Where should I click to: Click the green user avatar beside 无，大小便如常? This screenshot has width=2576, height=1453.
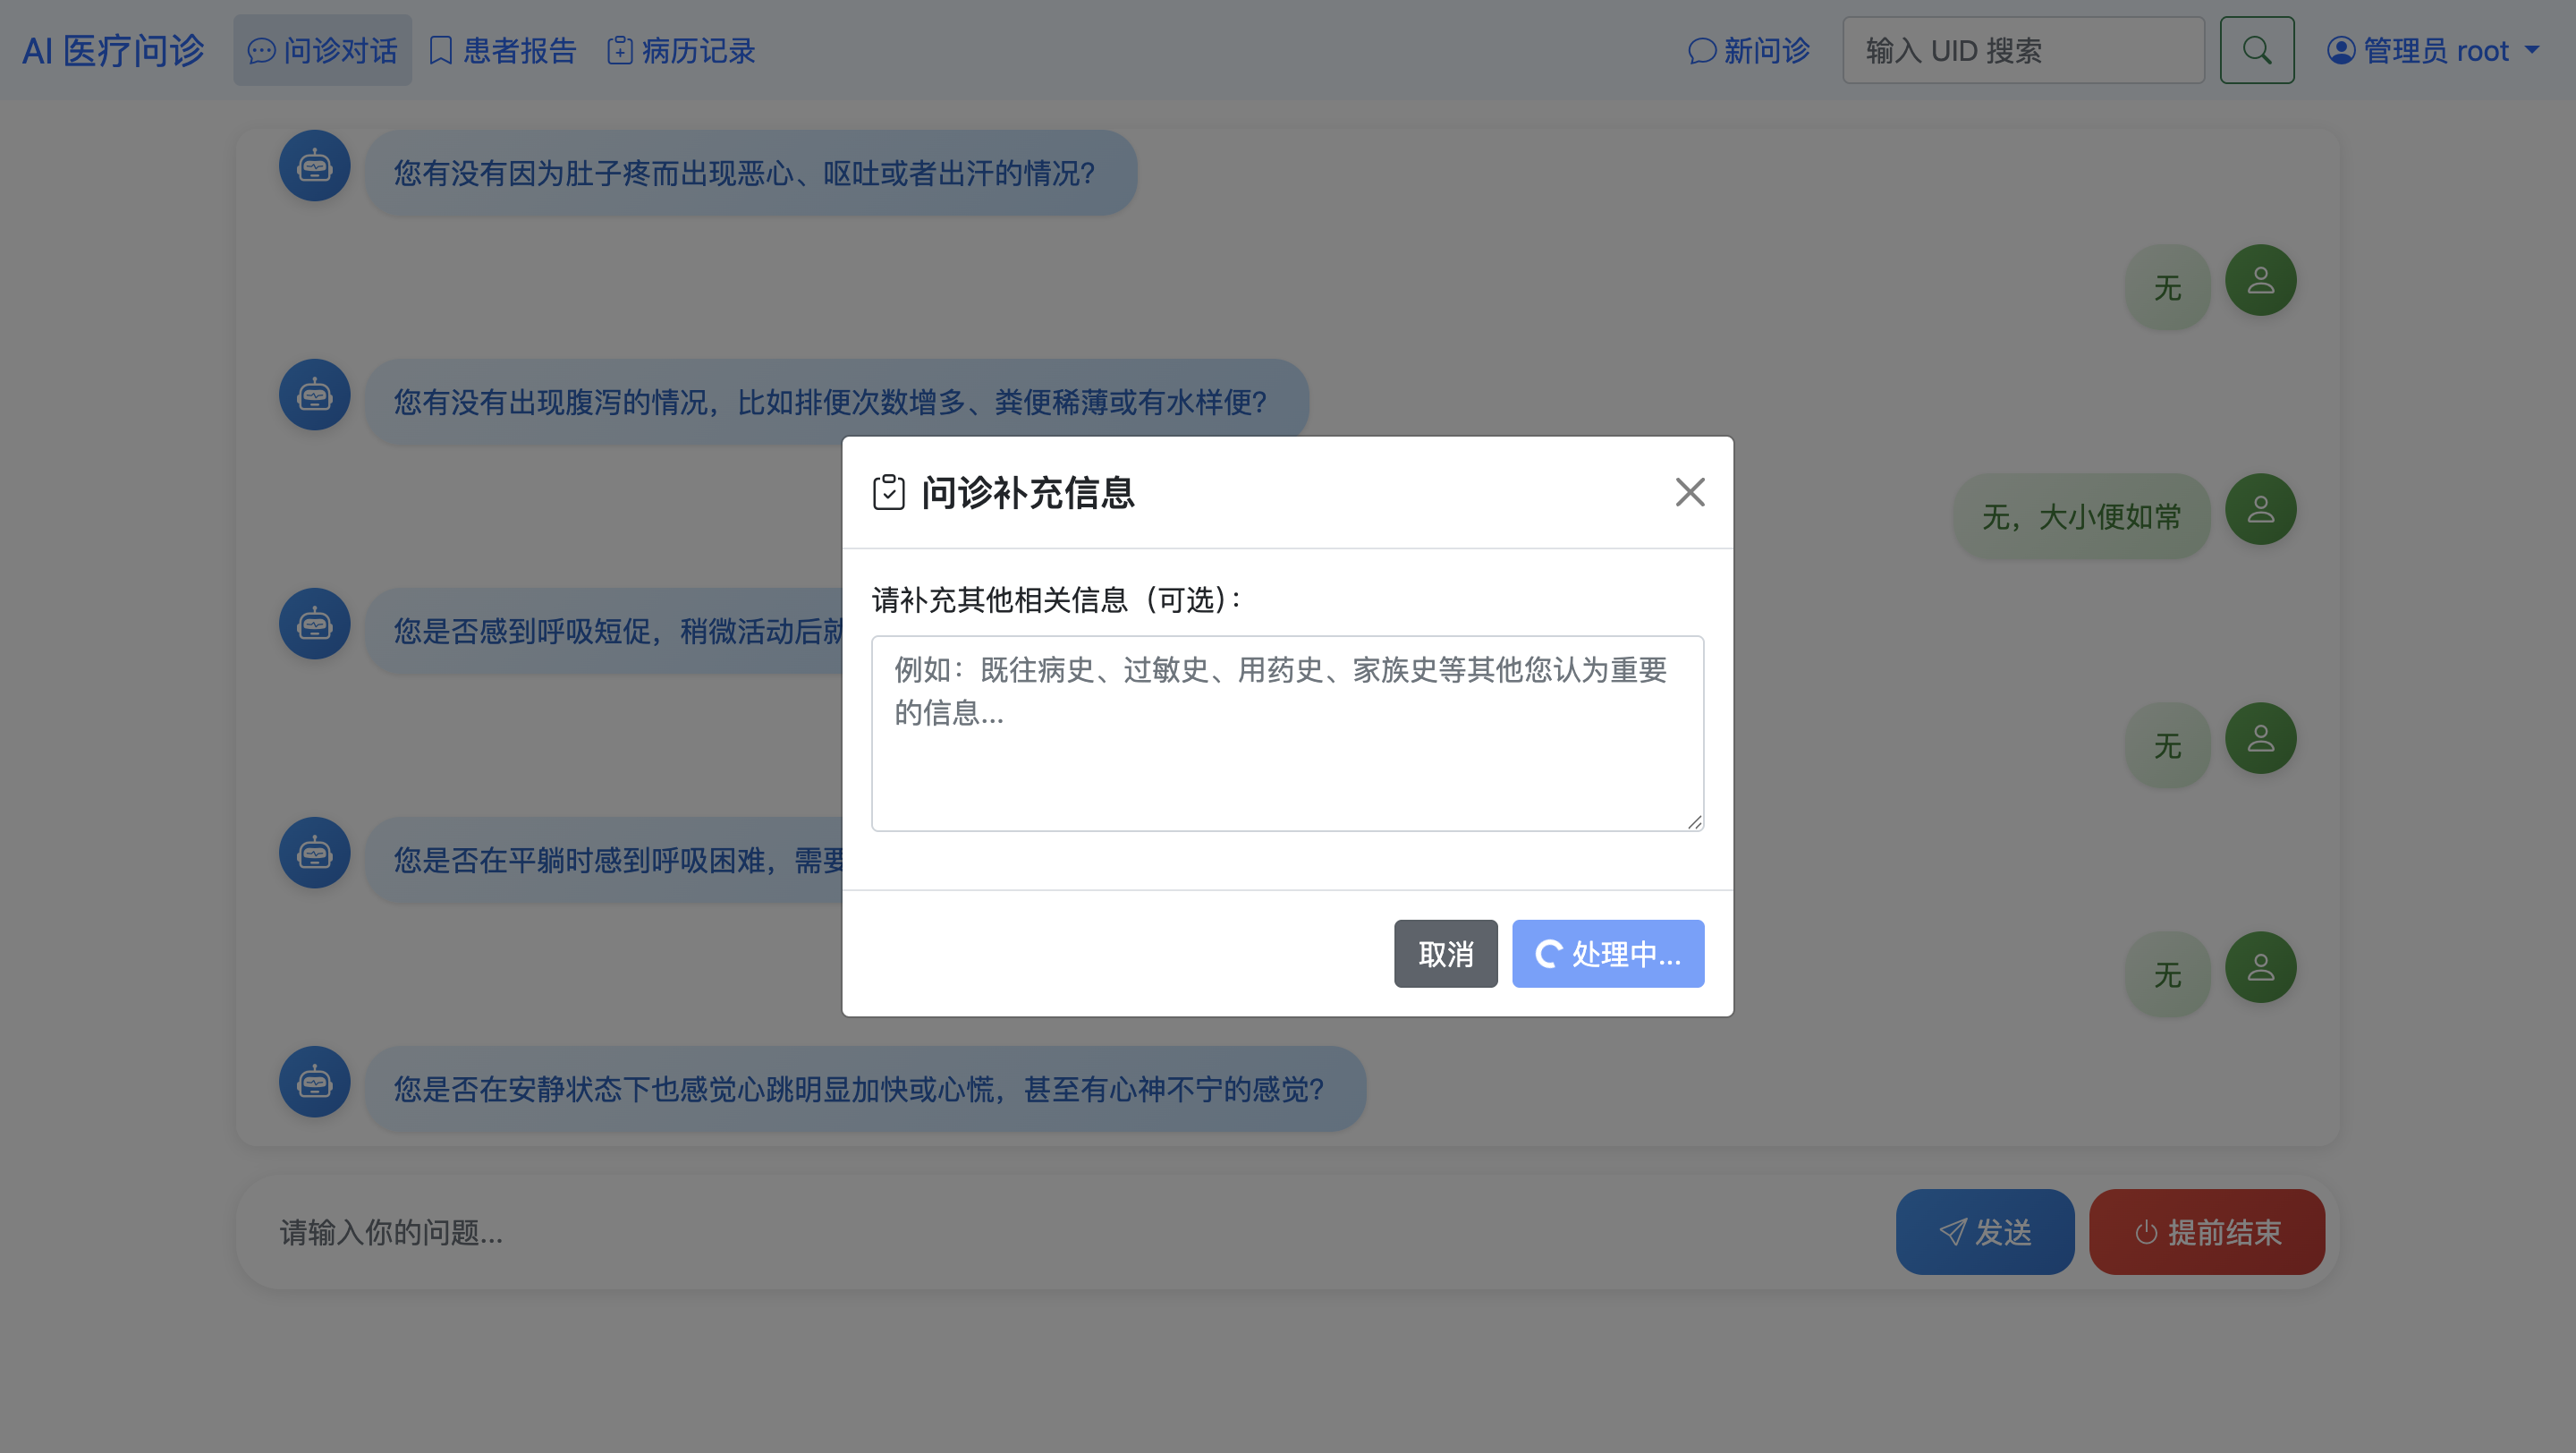pos(2260,509)
